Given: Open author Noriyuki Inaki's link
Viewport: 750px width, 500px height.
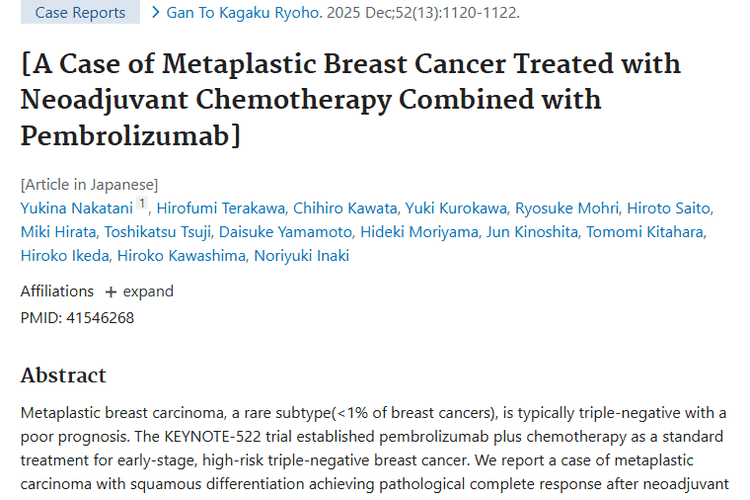Looking at the screenshot, I should 300,256.
